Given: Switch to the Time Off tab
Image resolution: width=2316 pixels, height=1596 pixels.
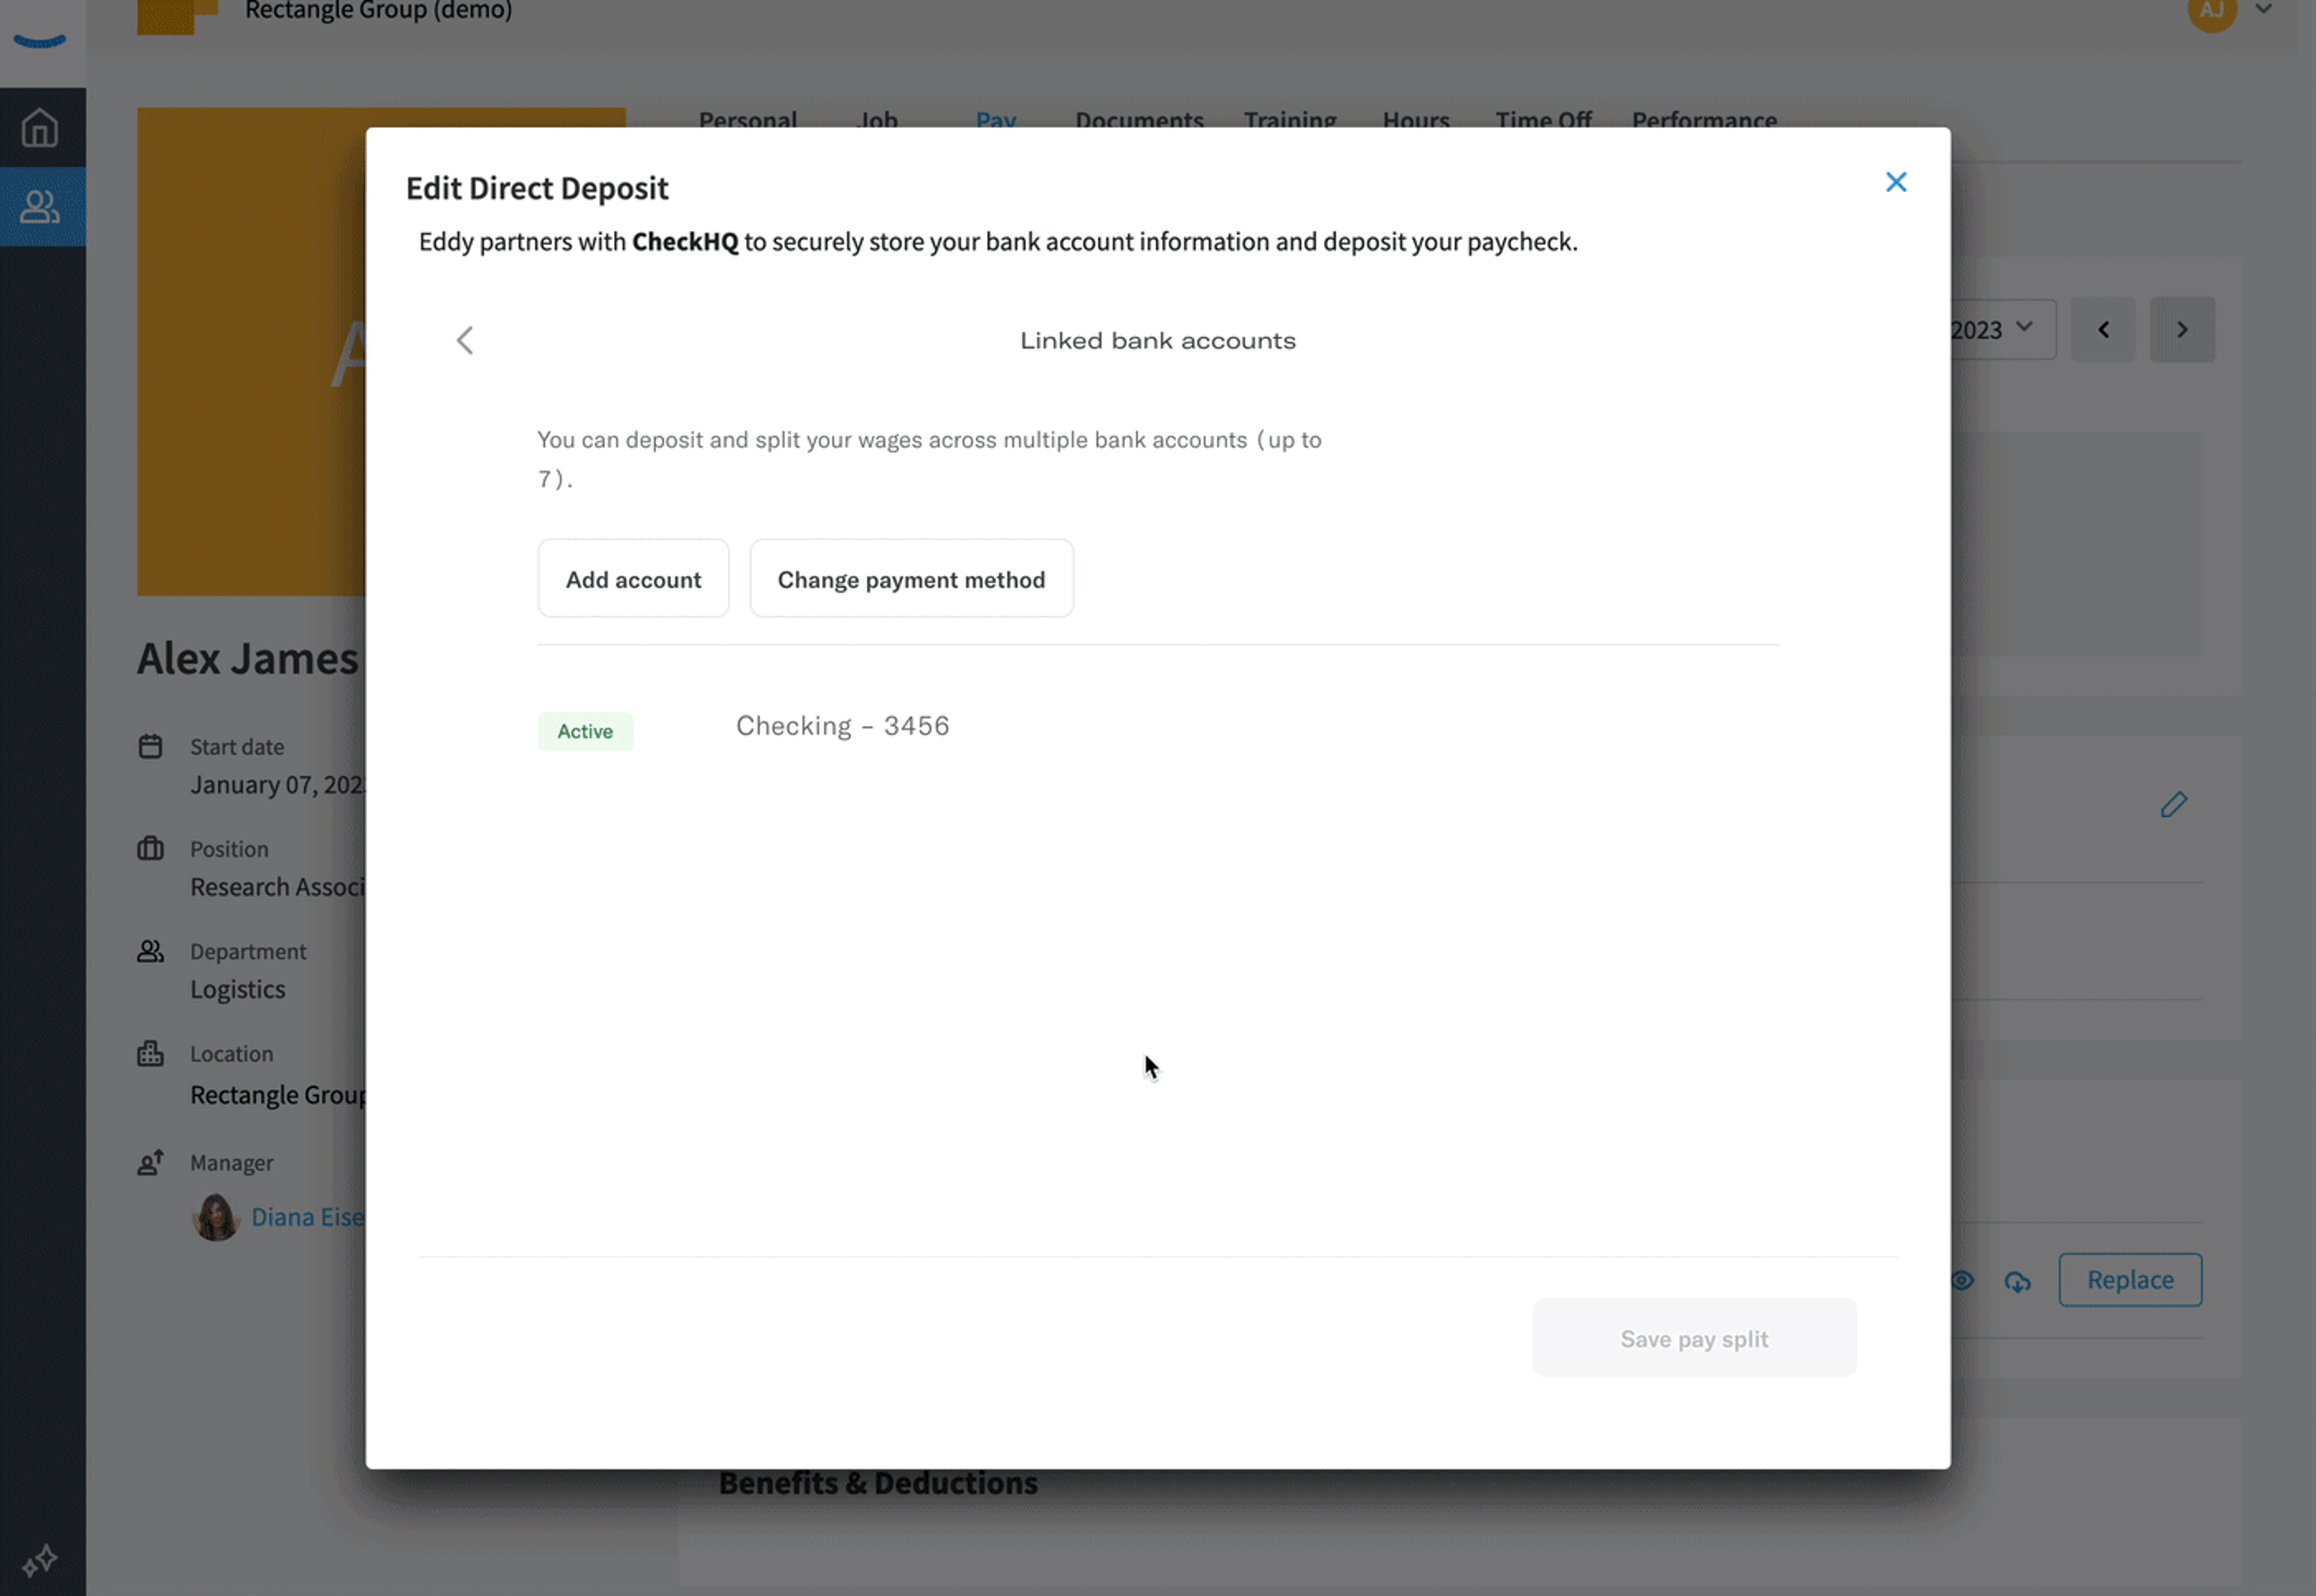Looking at the screenshot, I should pyautogui.click(x=1543, y=120).
